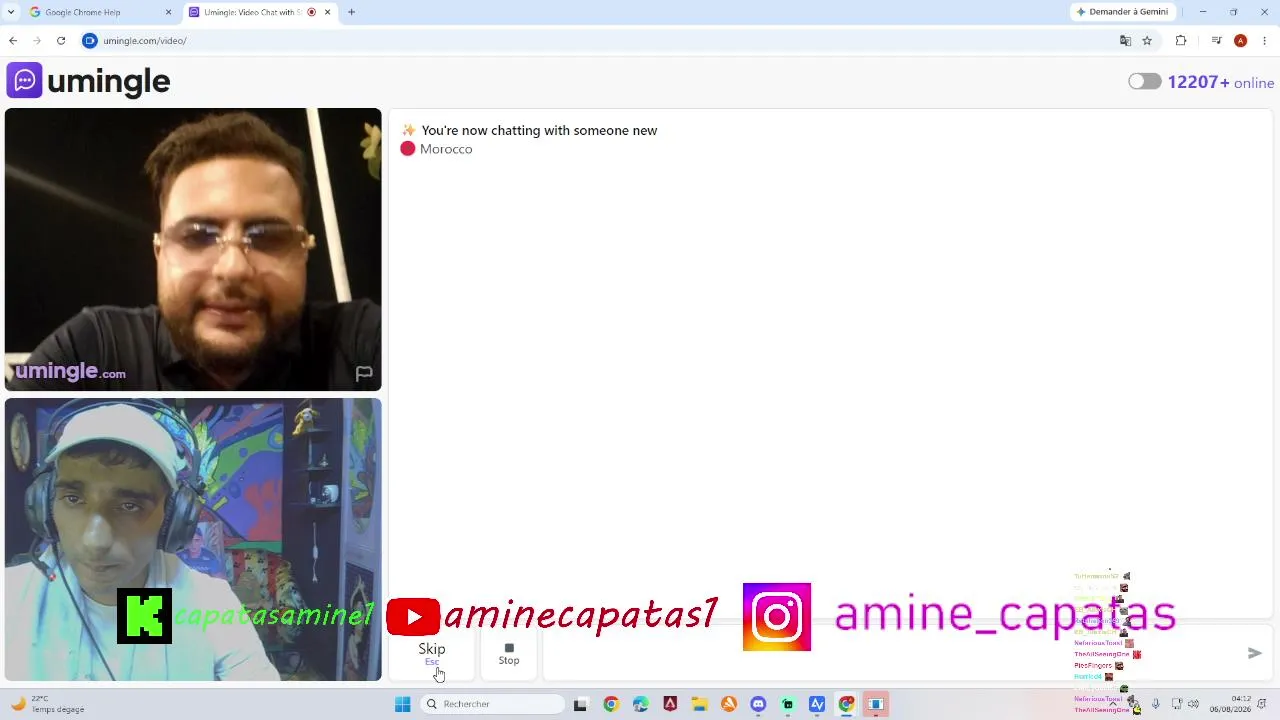Viewport: 1280px width, 720px height.
Task: Launch Microsoft Edge from the taskbar
Action: click(x=640, y=704)
